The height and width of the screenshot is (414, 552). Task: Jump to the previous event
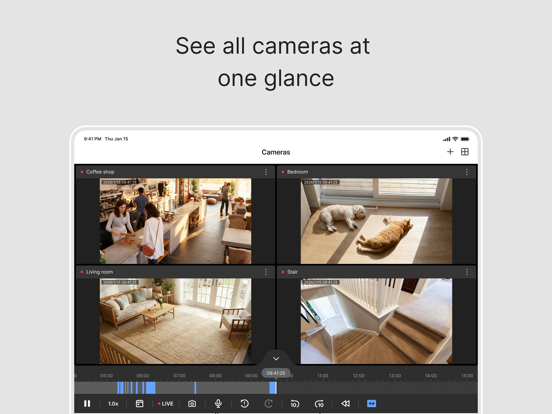244,403
